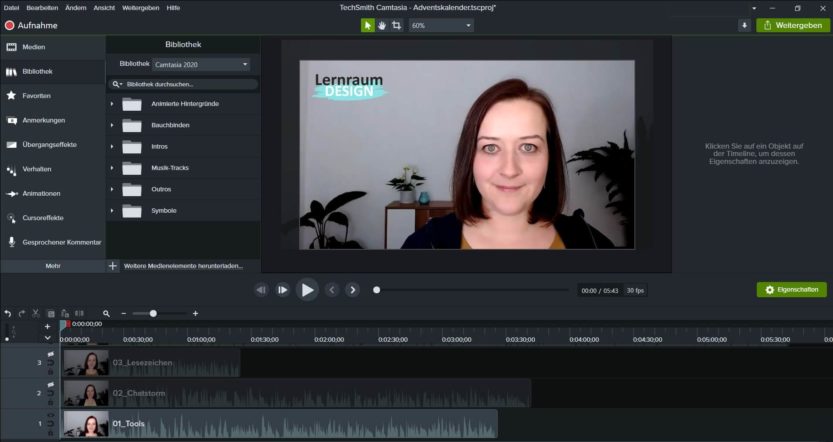Open the Datei menu
The height and width of the screenshot is (442, 833).
[x=11, y=8]
